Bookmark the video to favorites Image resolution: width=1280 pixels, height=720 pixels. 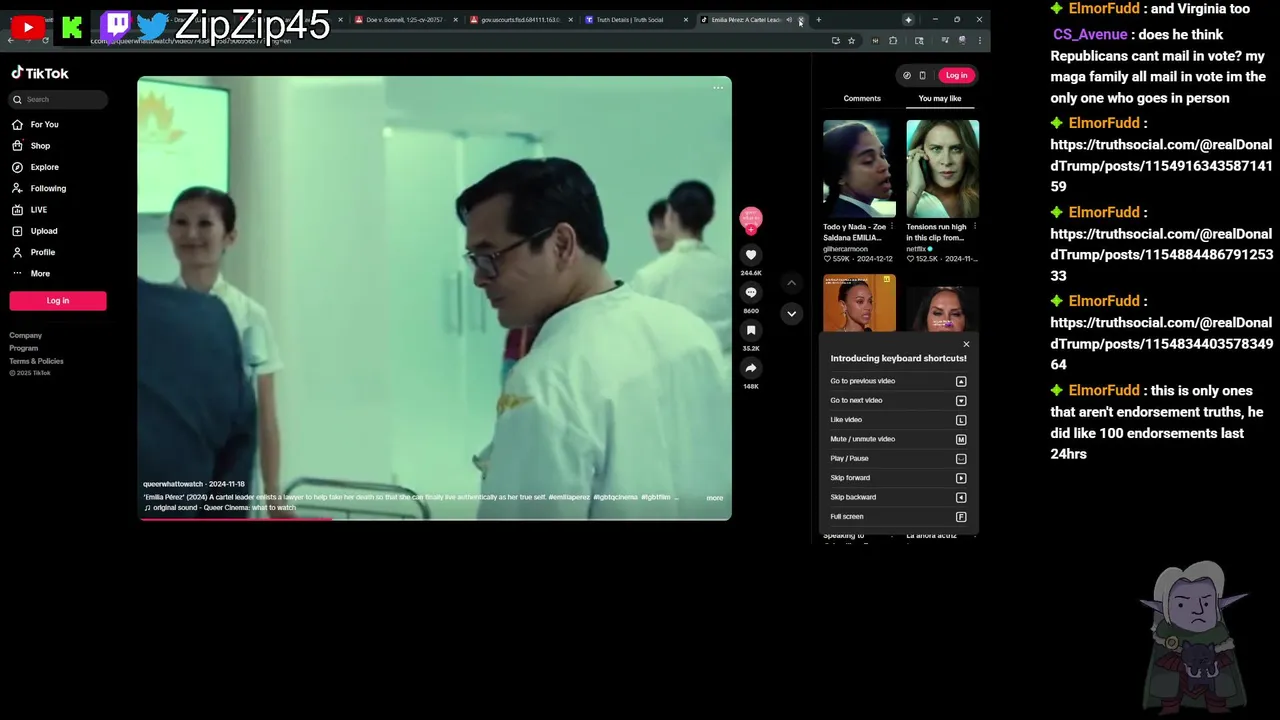coord(751,330)
